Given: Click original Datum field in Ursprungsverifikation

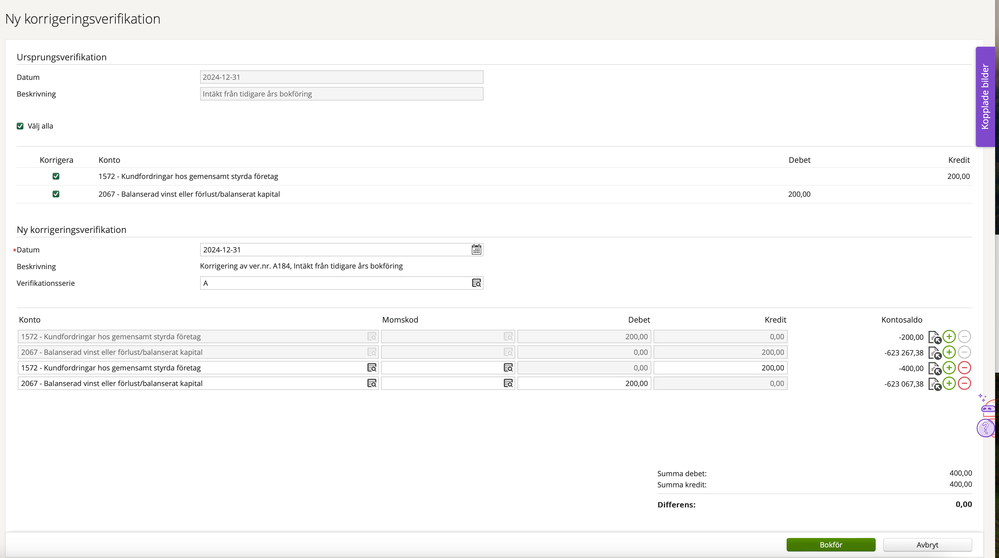Looking at the screenshot, I should [341, 77].
